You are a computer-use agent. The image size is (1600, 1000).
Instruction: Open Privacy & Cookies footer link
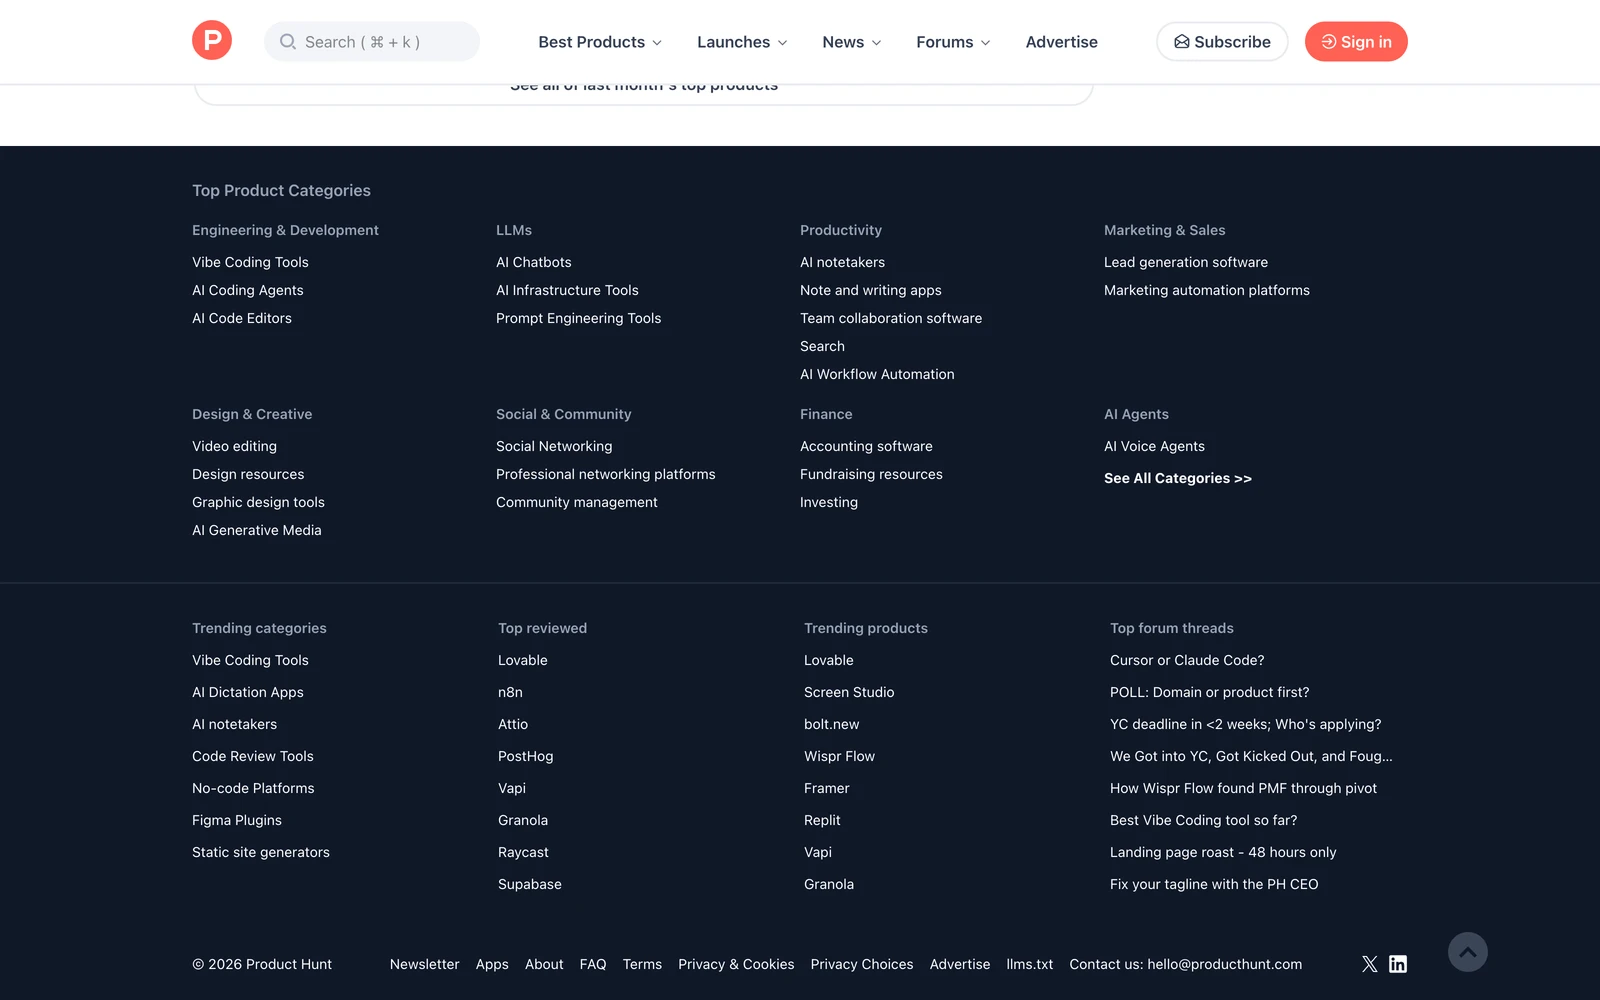[736, 964]
